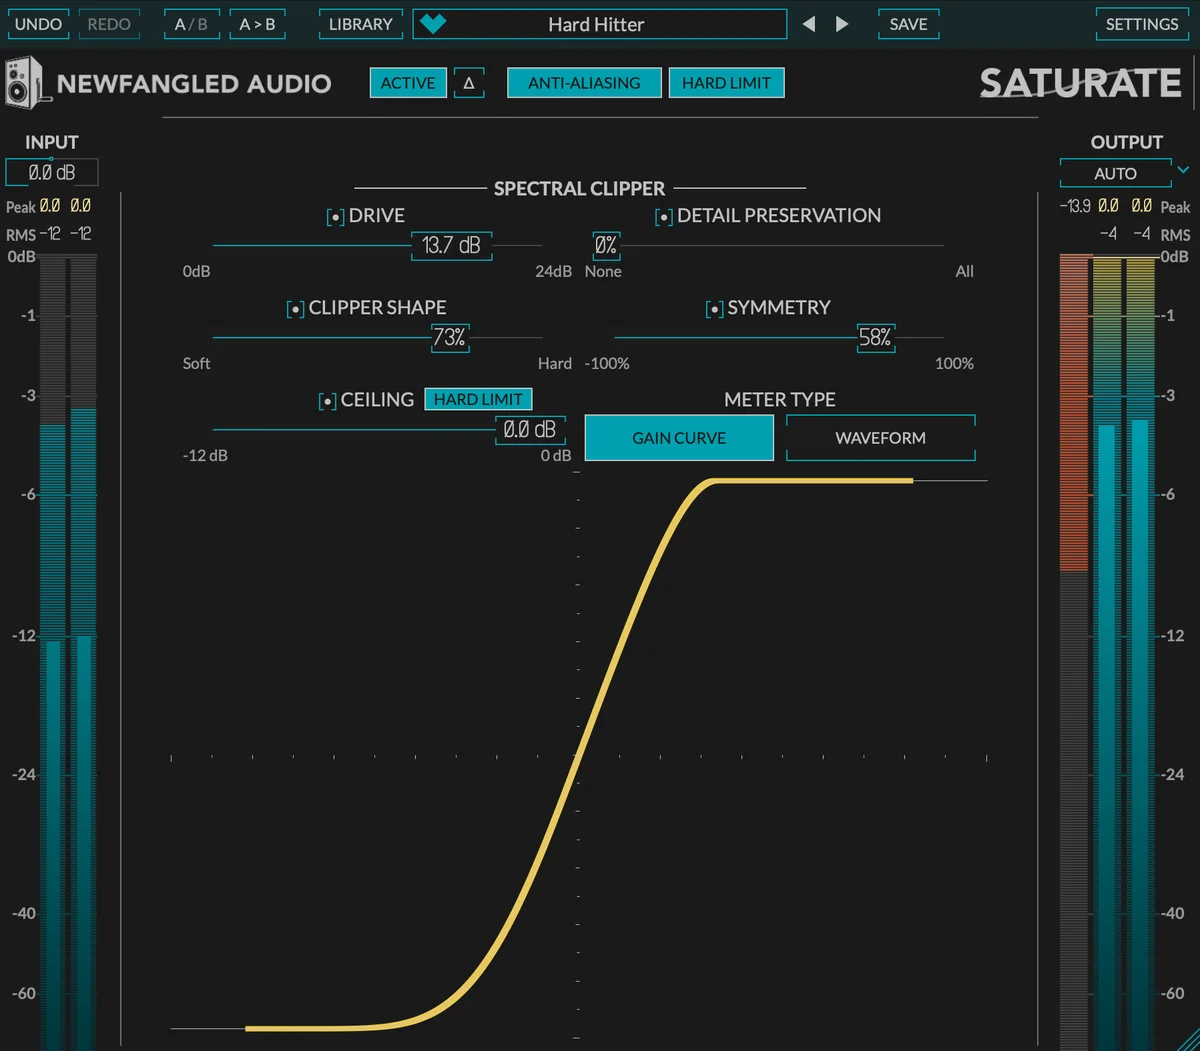The height and width of the screenshot is (1051, 1200).
Task: Click the red gain reduction meter
Action: point(1074,412)
